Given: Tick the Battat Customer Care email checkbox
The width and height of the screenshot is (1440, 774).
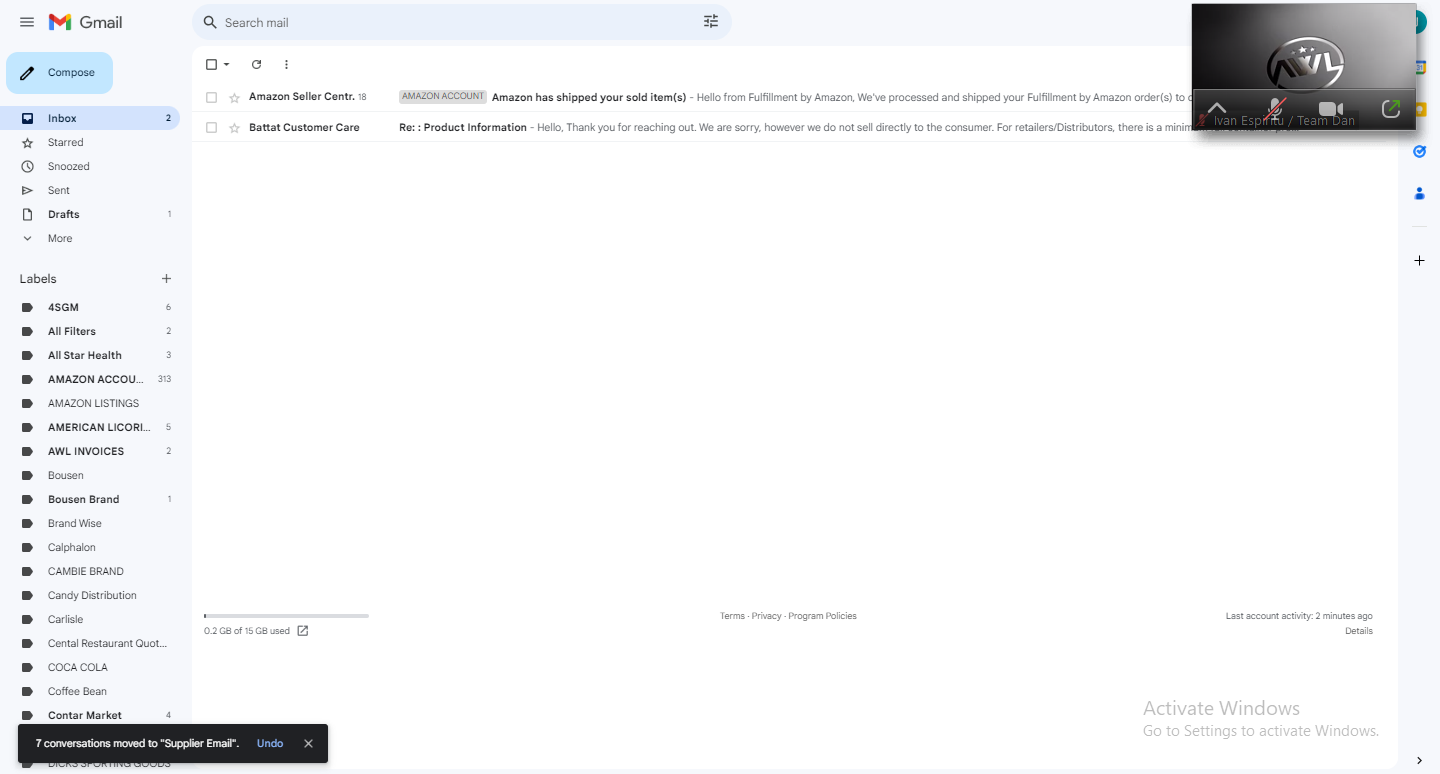Looking at the screenshot, I should point(211,128).
